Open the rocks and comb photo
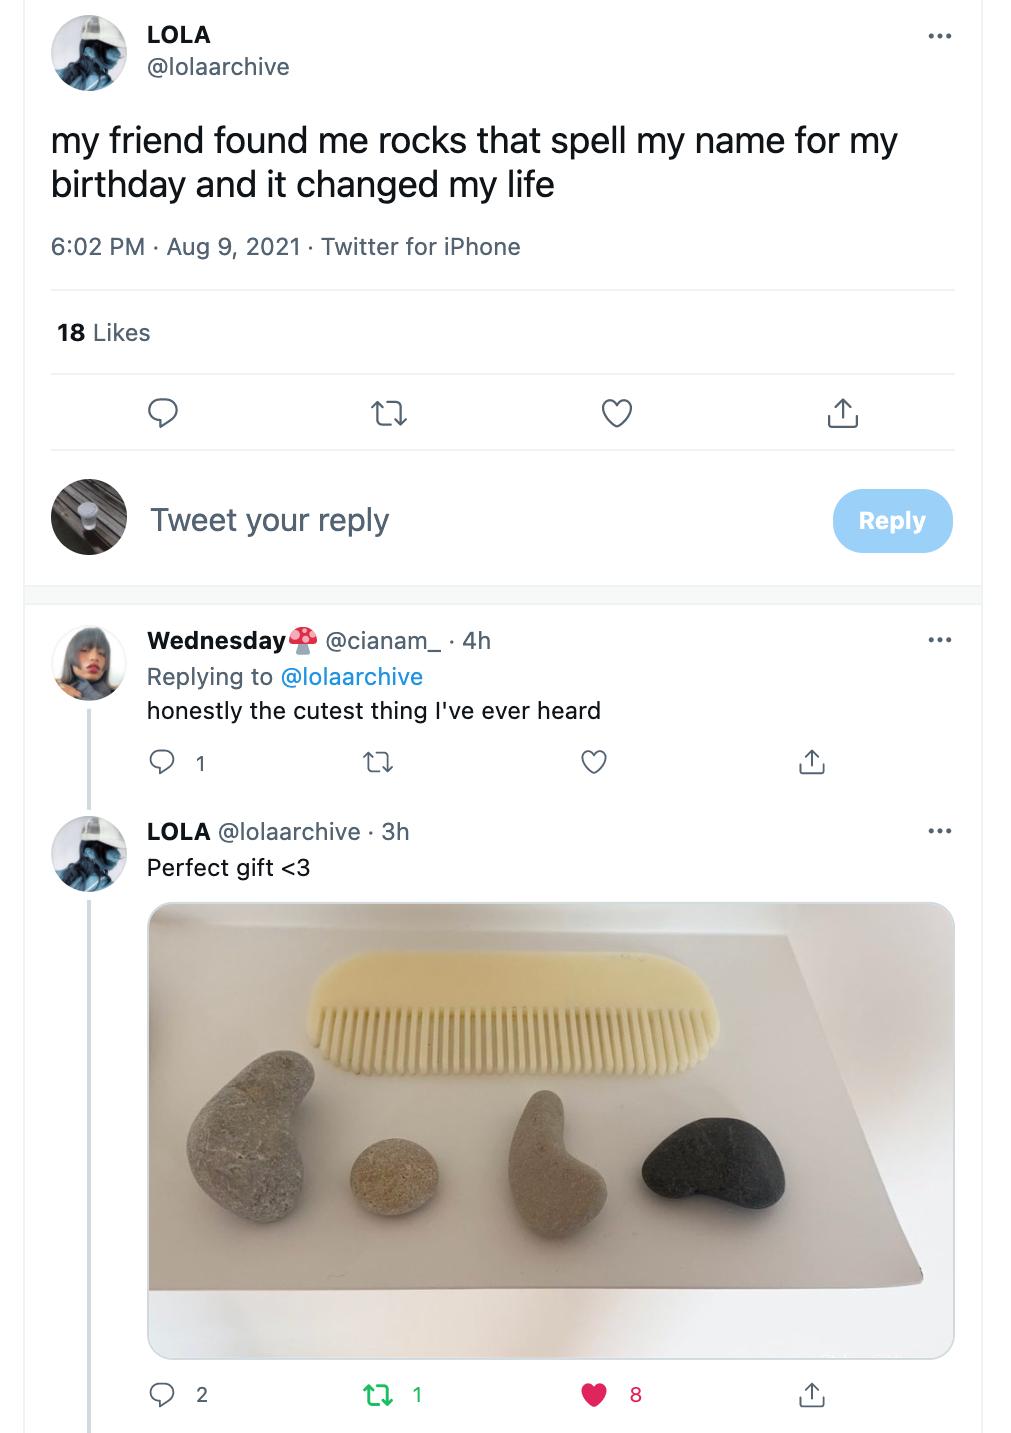This screenshot has width=1011, height=1433. click(x=550, y=1130)
